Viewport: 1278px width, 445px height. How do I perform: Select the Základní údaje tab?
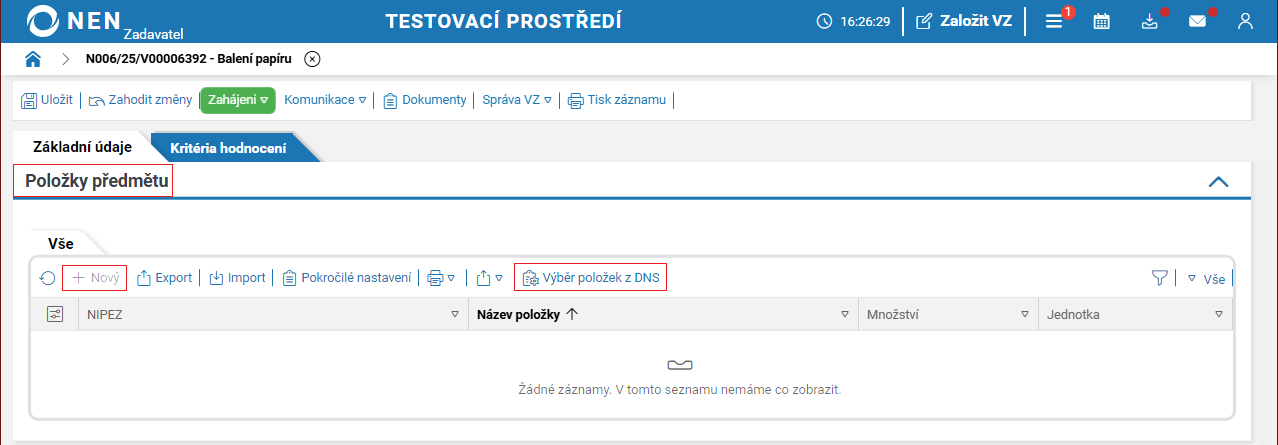point(83,147)
